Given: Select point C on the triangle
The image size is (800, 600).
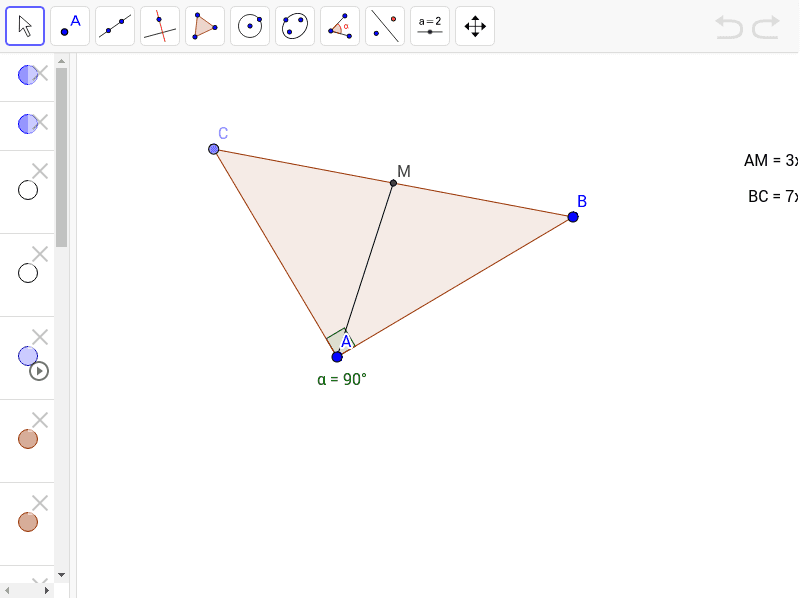Looking at the screenshot, I should click(214, 149).
